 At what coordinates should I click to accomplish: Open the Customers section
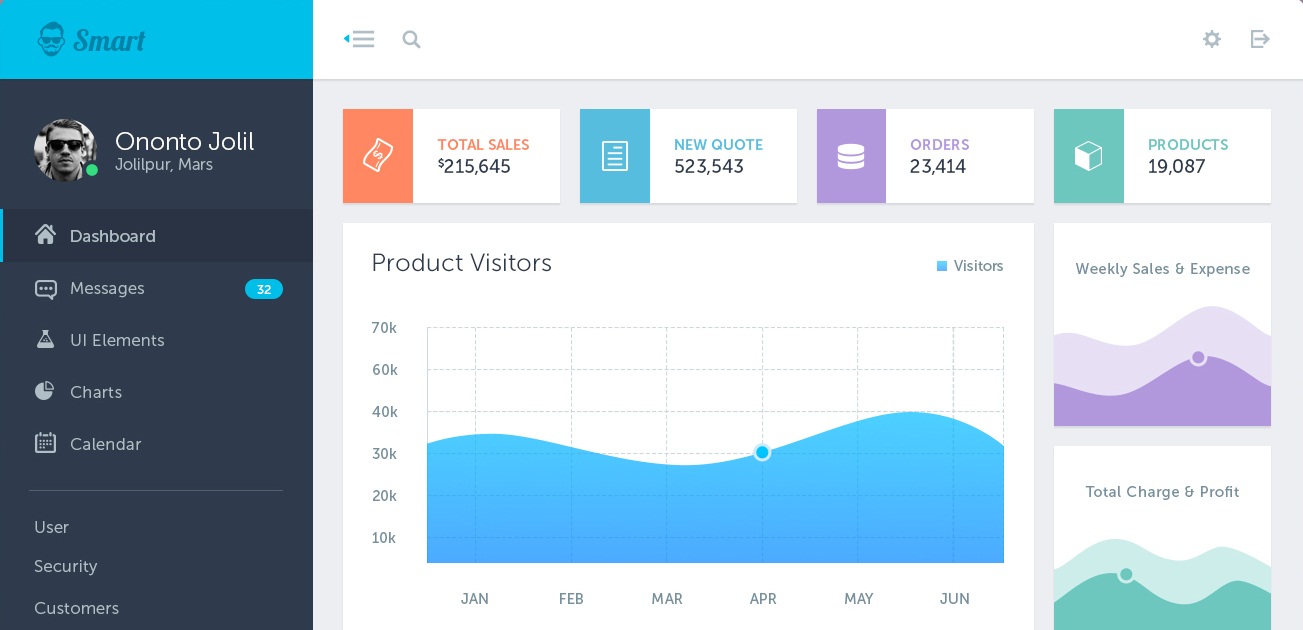[76, 608]
